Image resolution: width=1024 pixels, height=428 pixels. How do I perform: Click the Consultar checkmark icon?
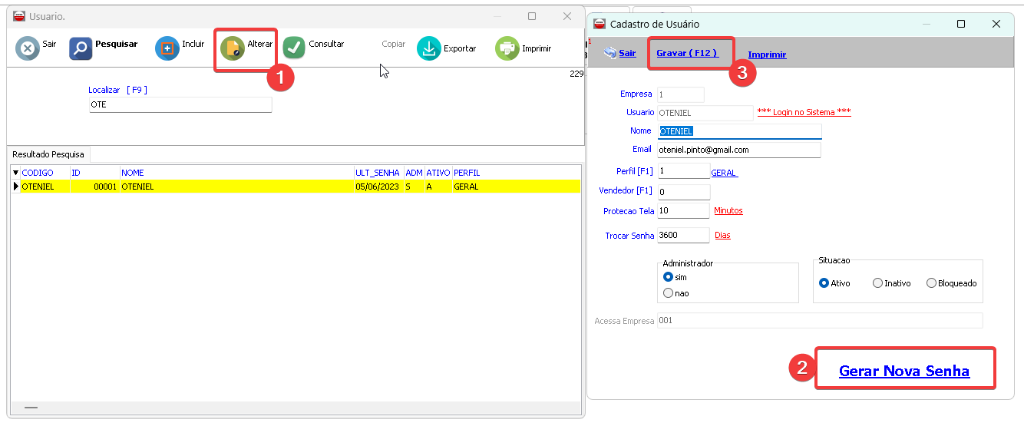pyautogui.click(x=294, y=47)
